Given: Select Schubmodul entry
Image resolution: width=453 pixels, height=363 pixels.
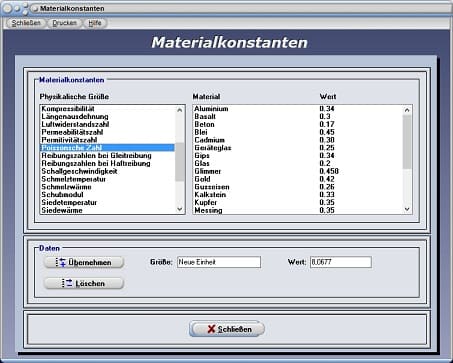Looking at the screenshot, I should coord(107,195).
